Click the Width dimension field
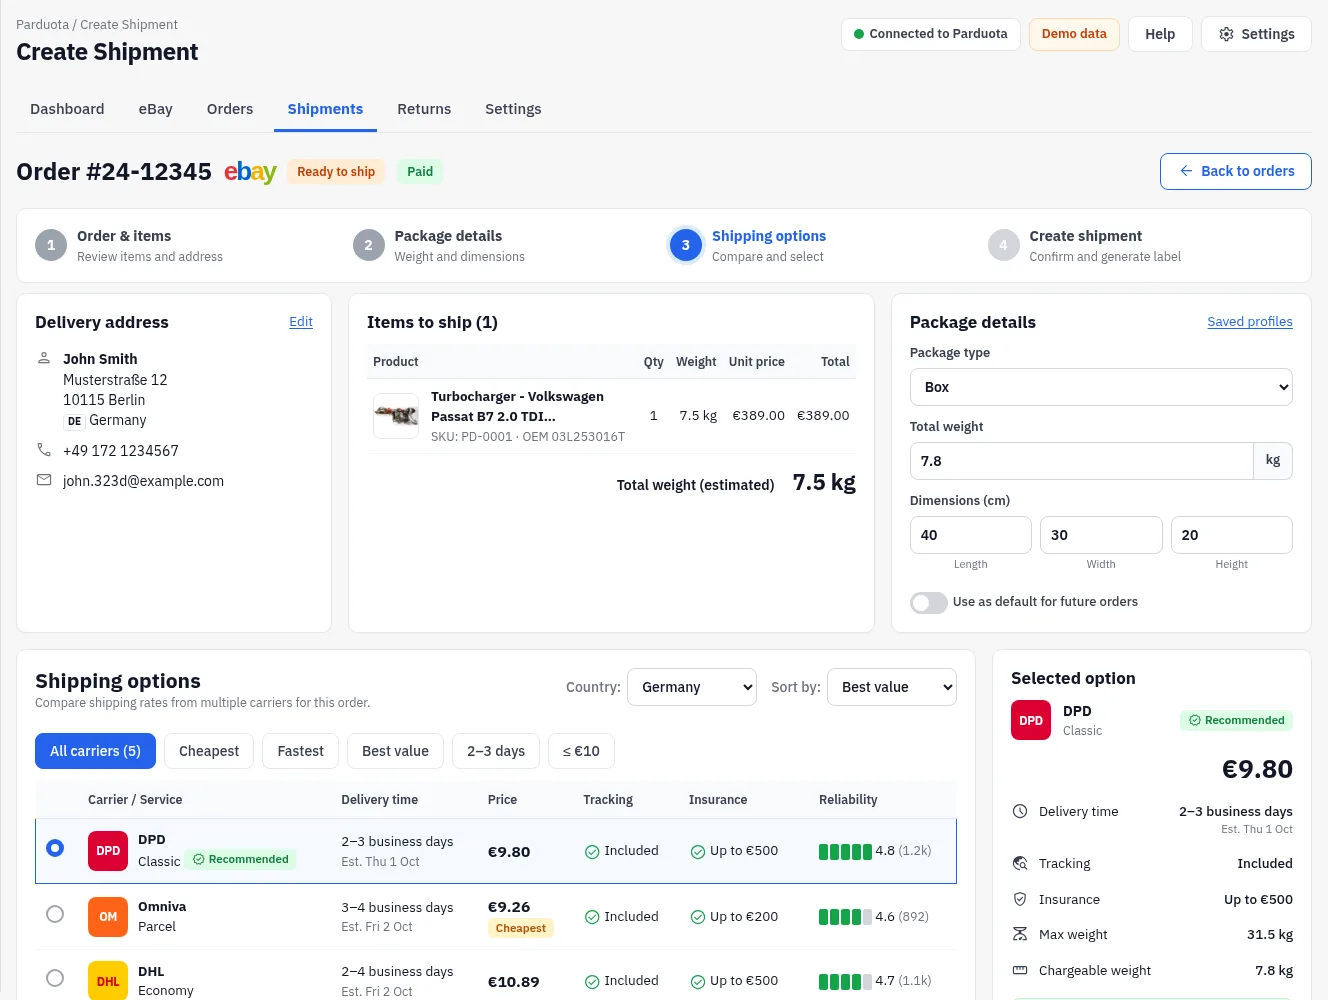Image resolution: width=1328 pixels, height=1000 pixels. point(1101,535)
